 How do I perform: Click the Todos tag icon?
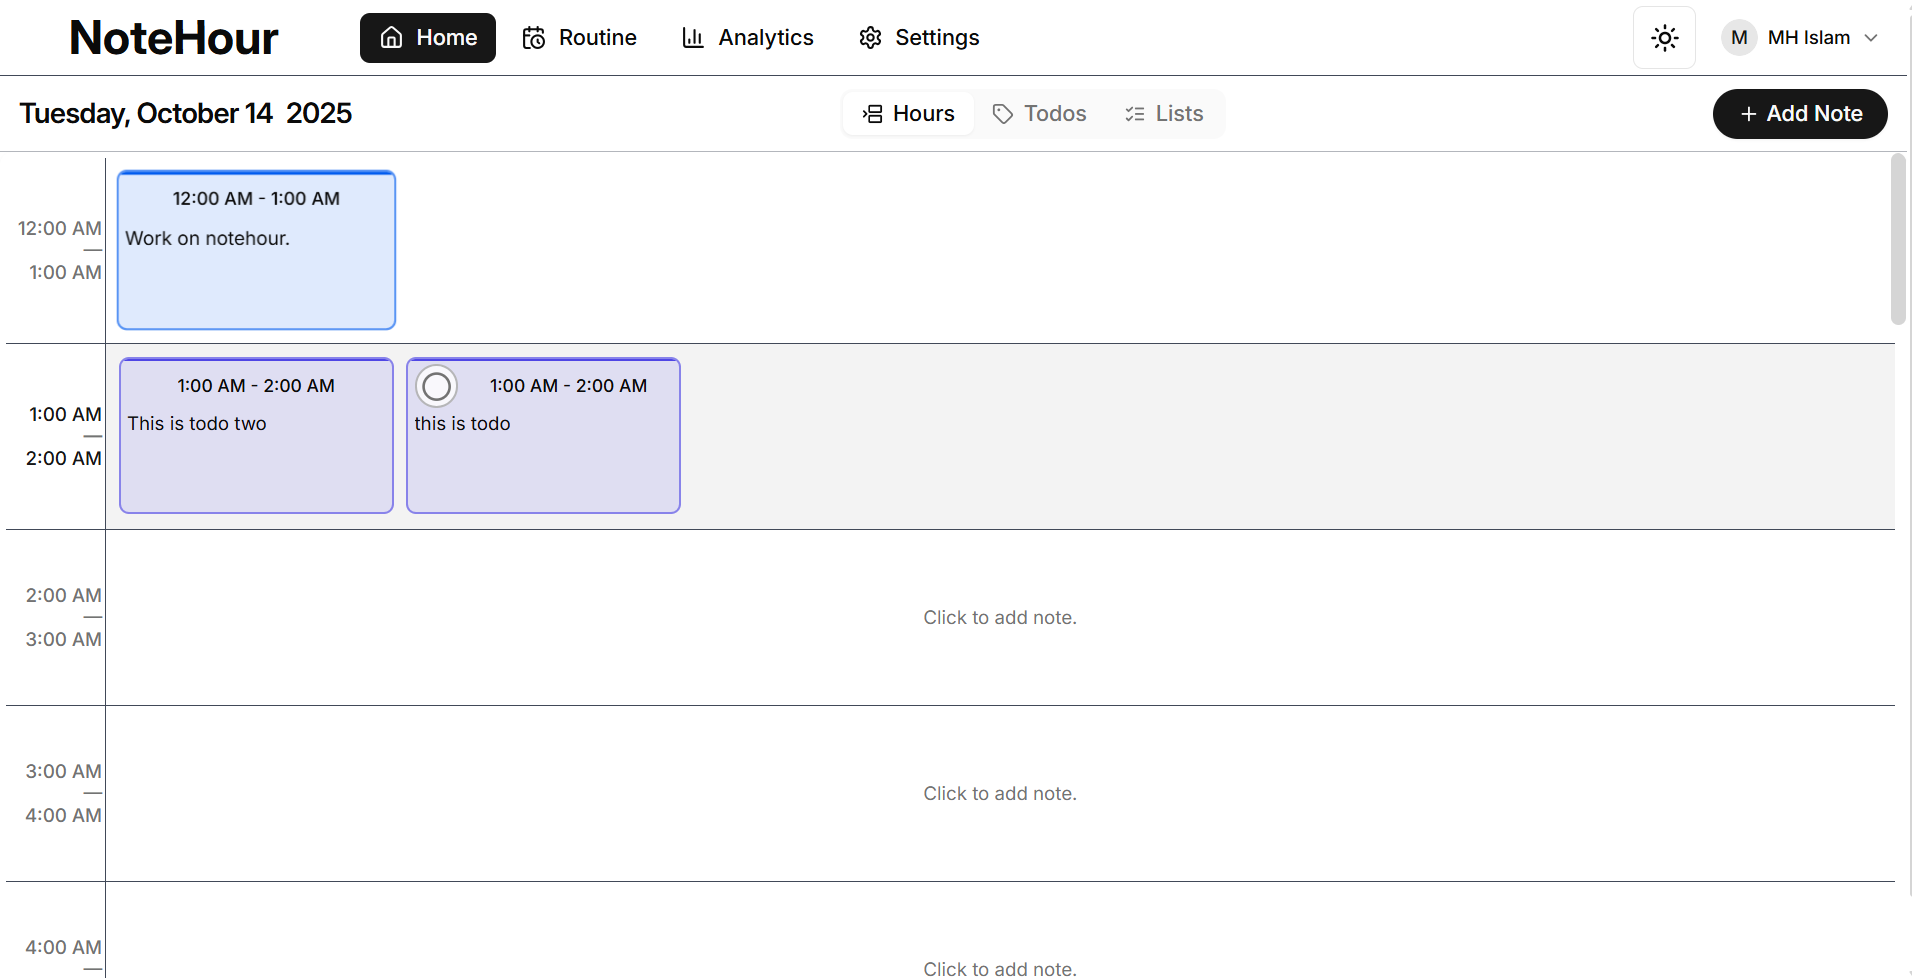(x=1003, y=114)
